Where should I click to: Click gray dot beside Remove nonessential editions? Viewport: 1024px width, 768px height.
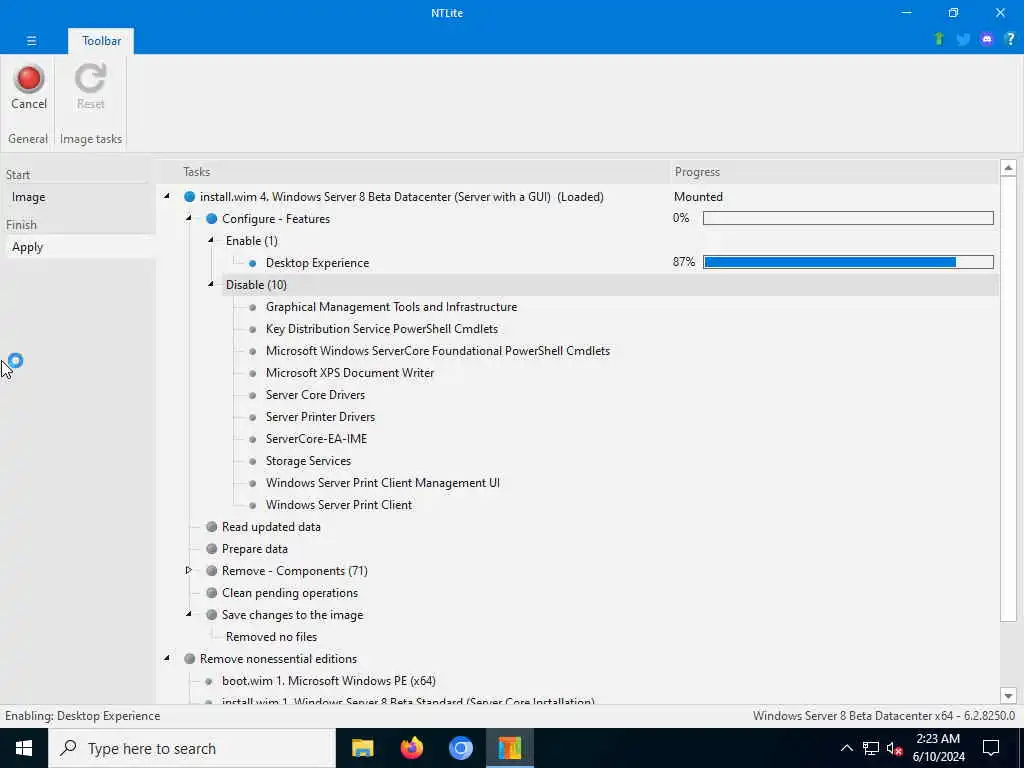[x=189, y=659]
